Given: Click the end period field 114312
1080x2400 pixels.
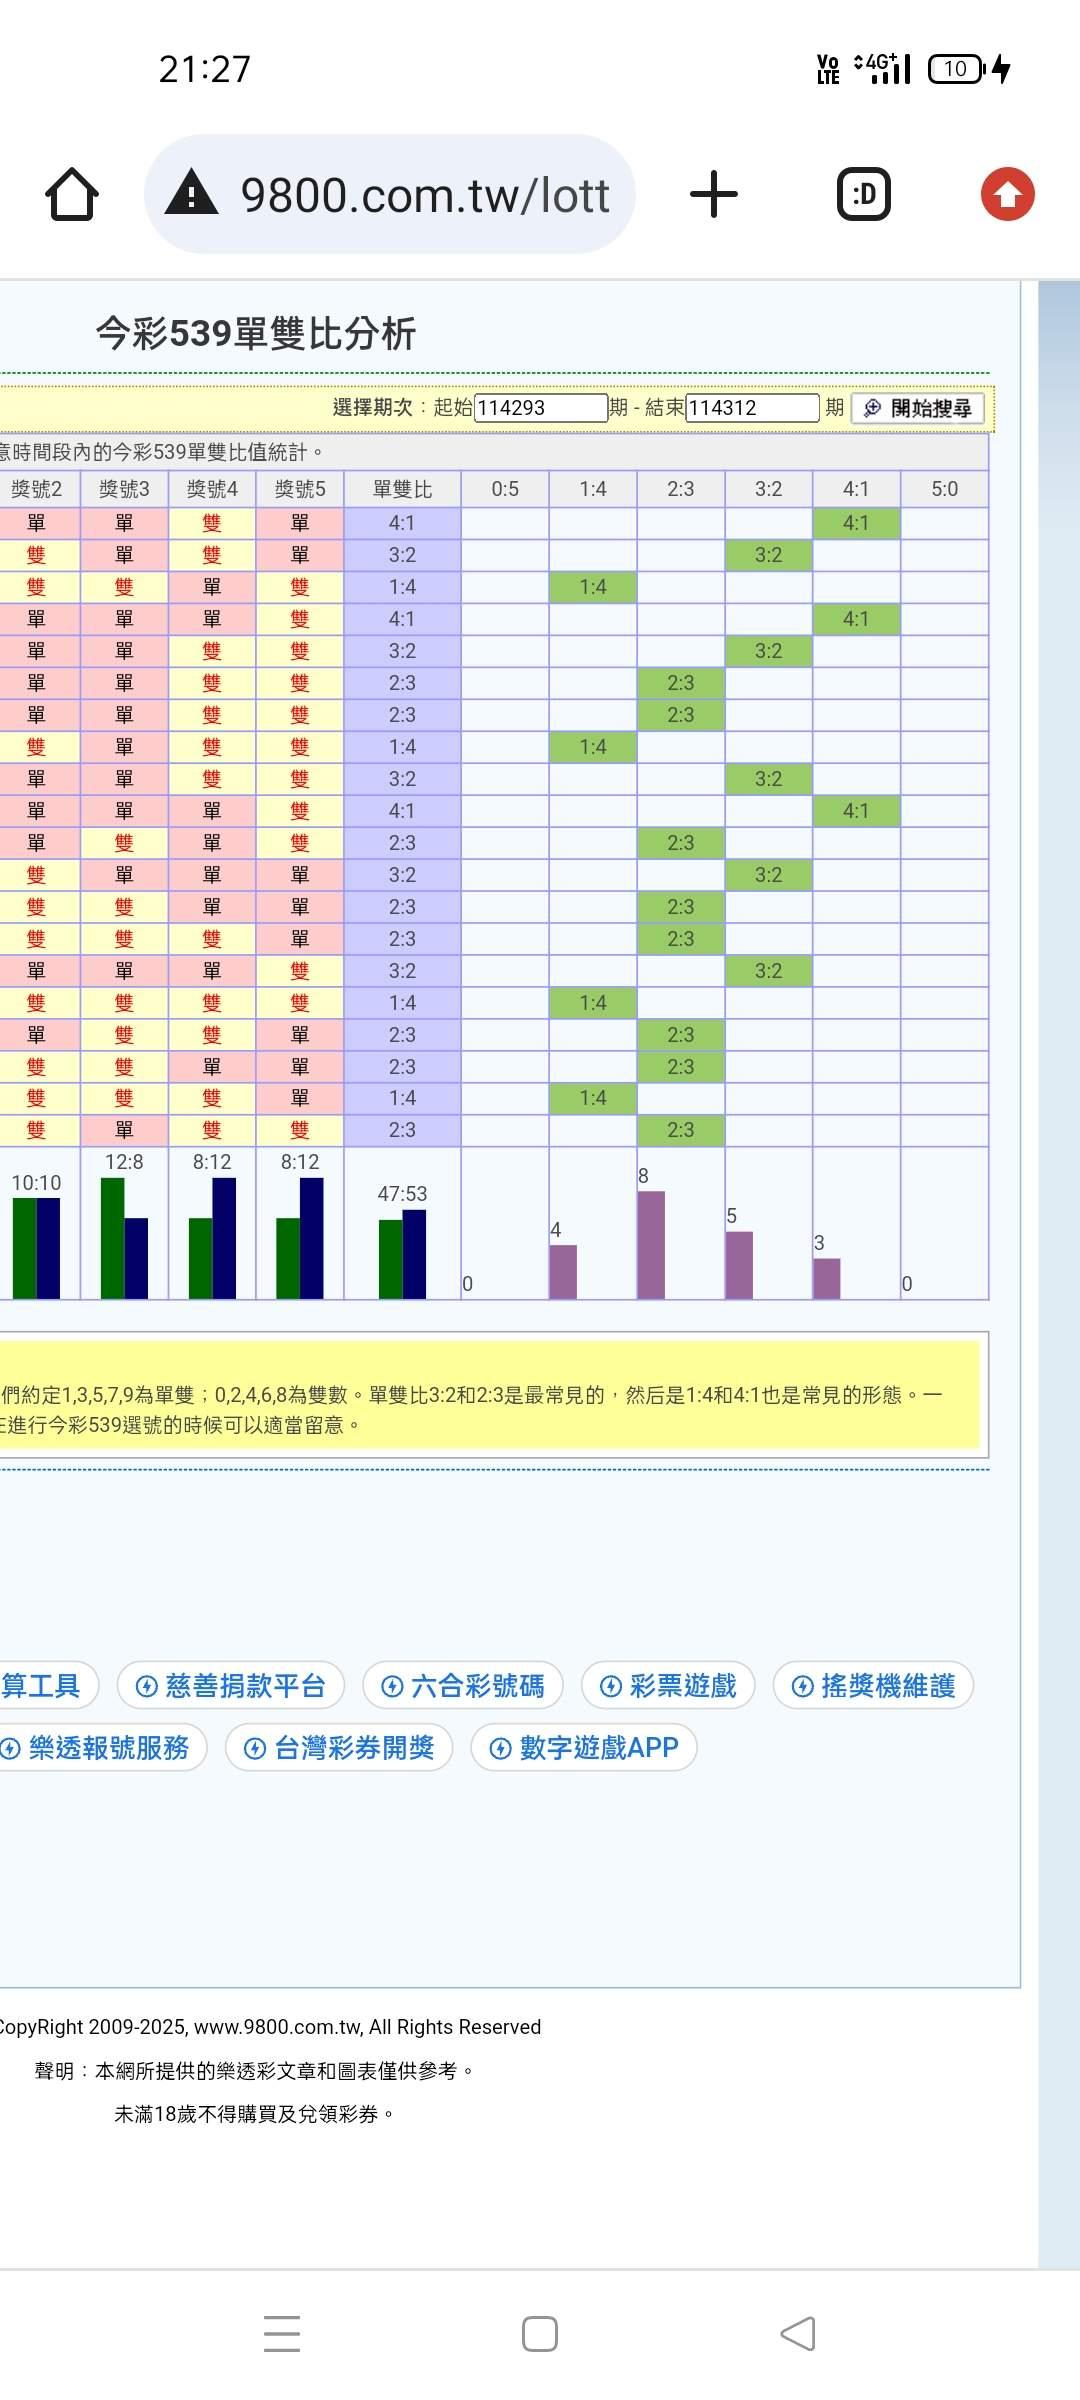Looking at the screenshot, I should point(753,408).
